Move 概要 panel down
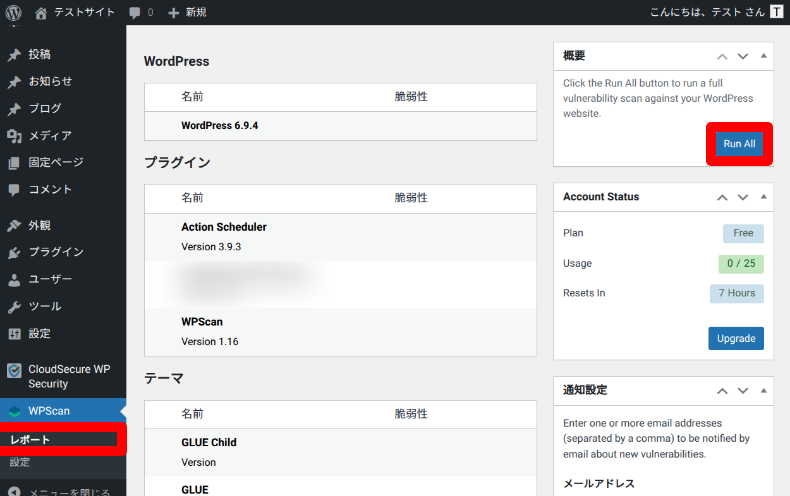The image size is (790, 496). (743, 56)
